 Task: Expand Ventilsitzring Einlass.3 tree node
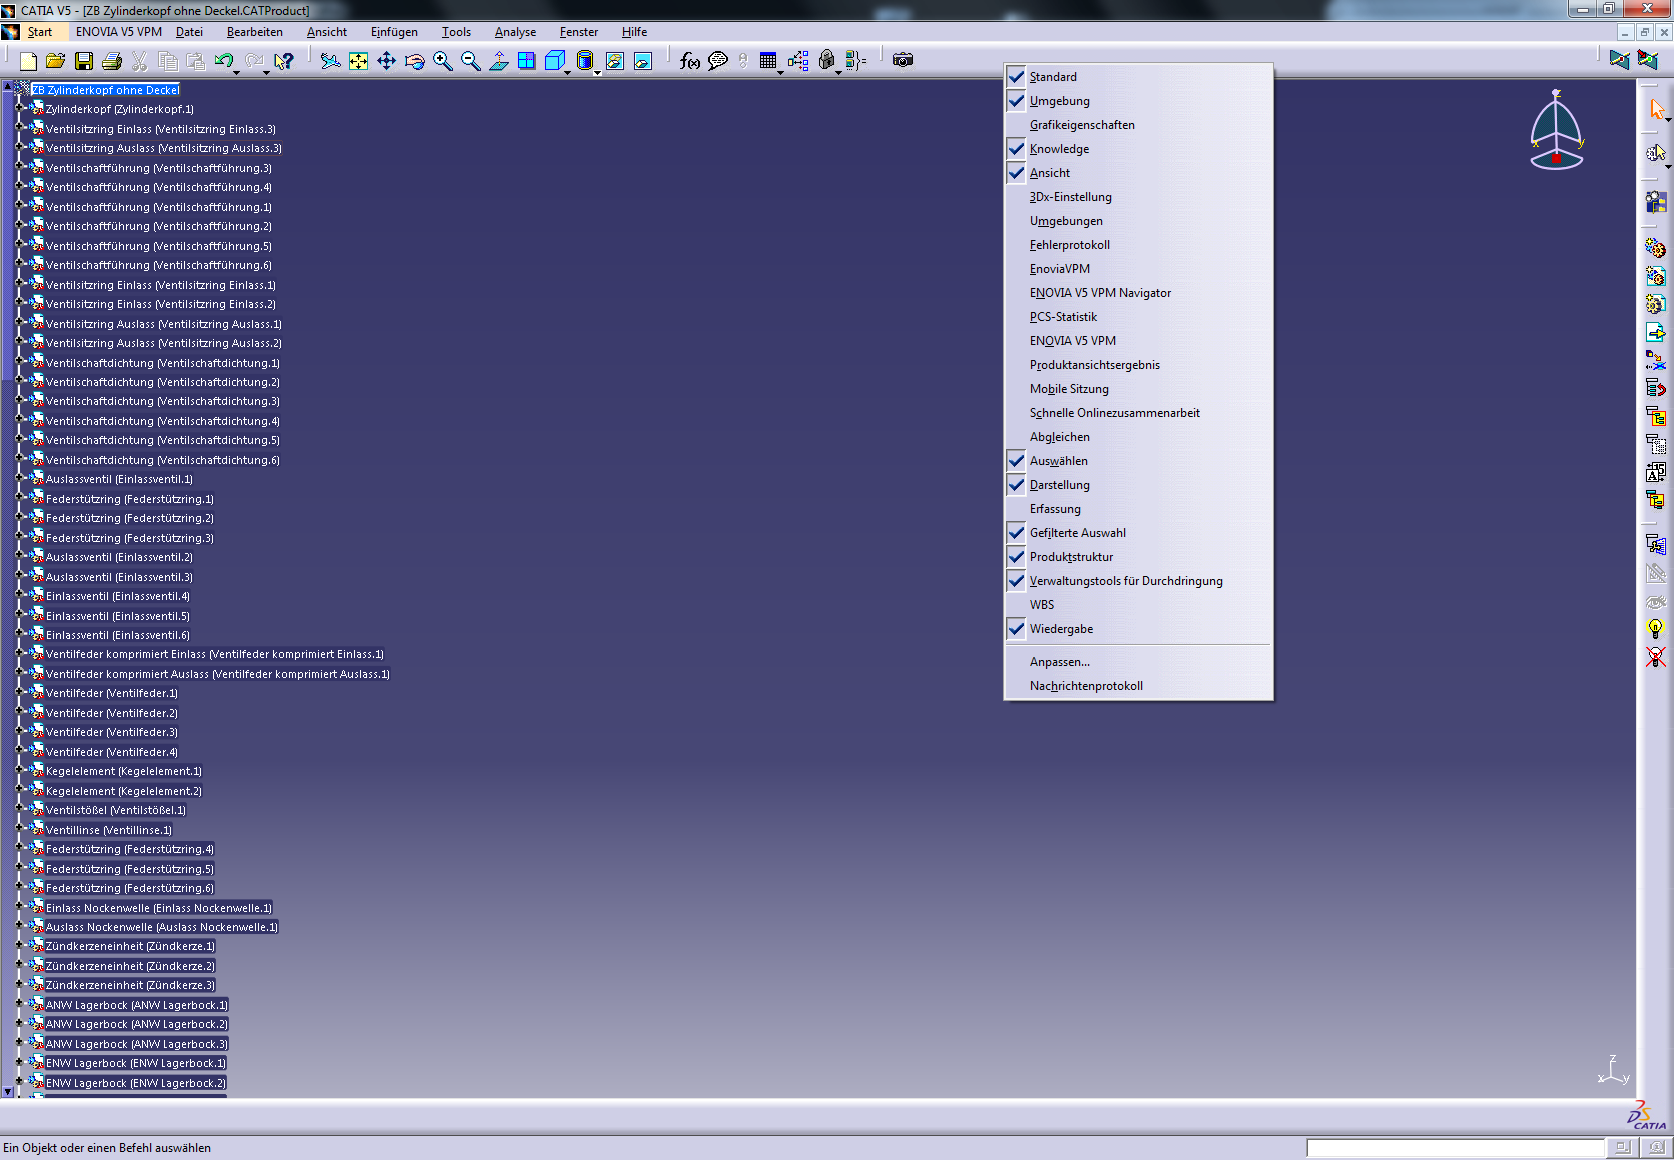tap(19, 128)
